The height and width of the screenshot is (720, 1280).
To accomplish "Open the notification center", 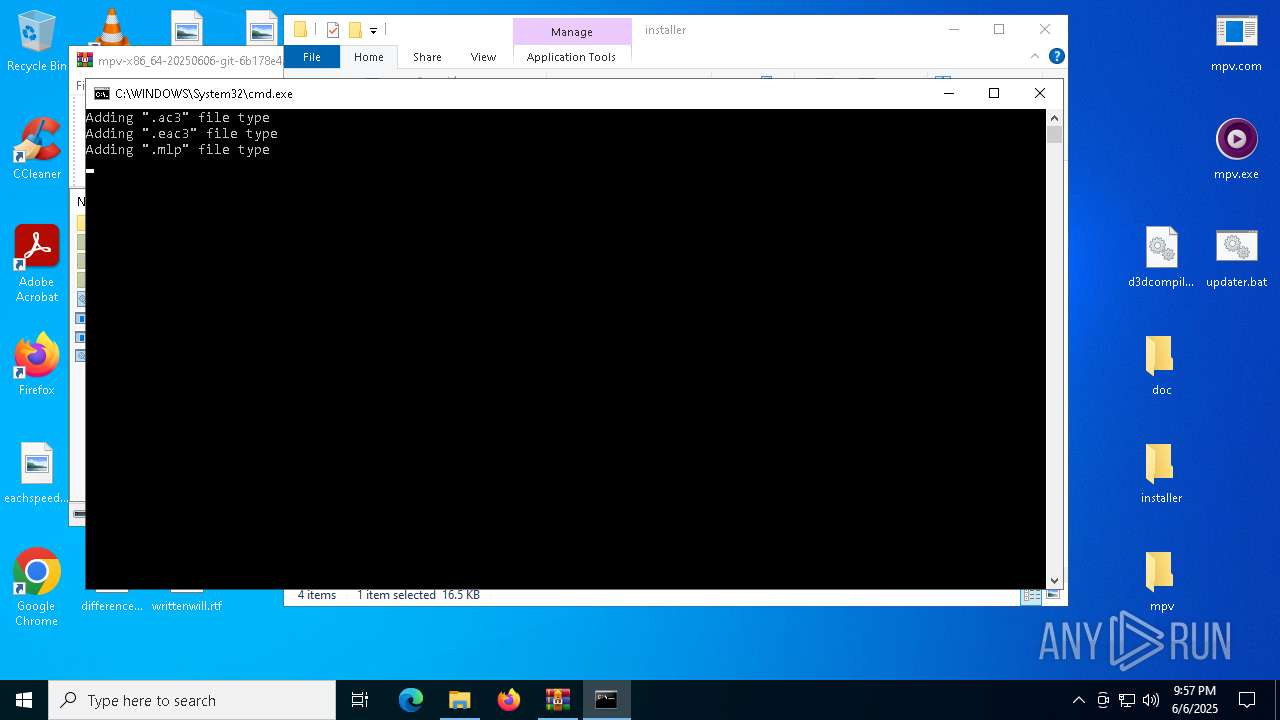I will point(1247,700).
